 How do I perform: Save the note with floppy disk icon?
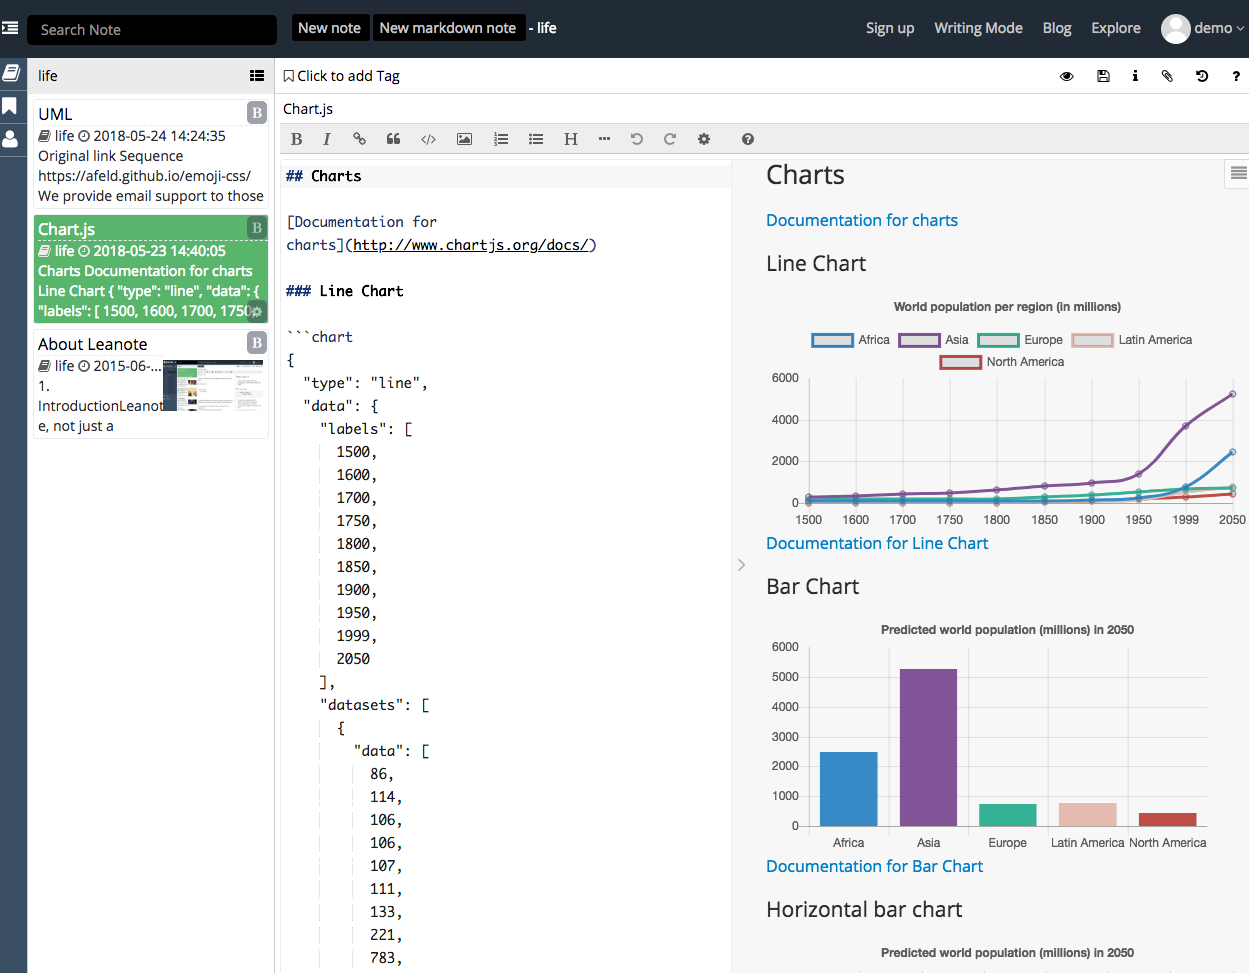point(1103,76)
